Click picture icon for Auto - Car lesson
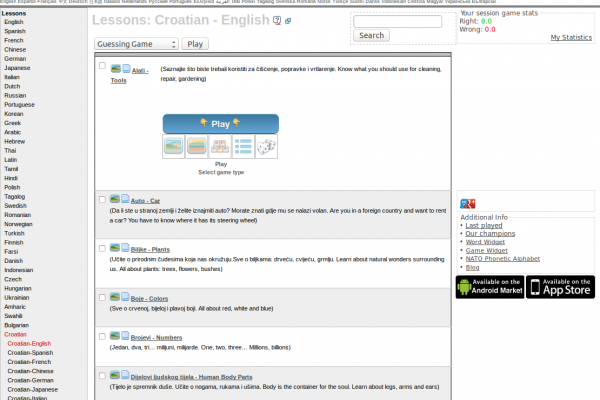 [x=114, y=199]
